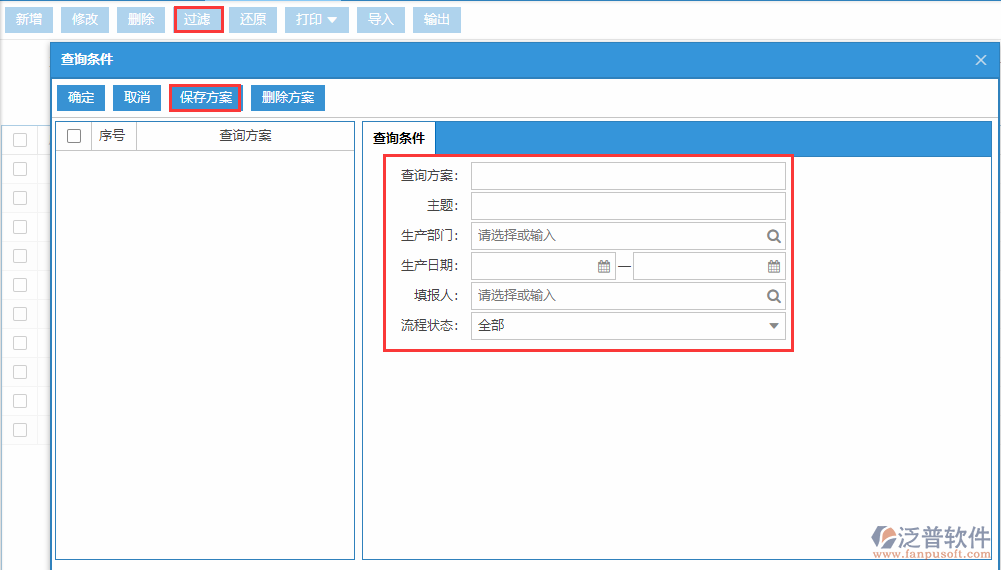The width and height of the screenshot is (1001, 570).
Task: Close the 查询条件 dialog
Action: (981, 60)
